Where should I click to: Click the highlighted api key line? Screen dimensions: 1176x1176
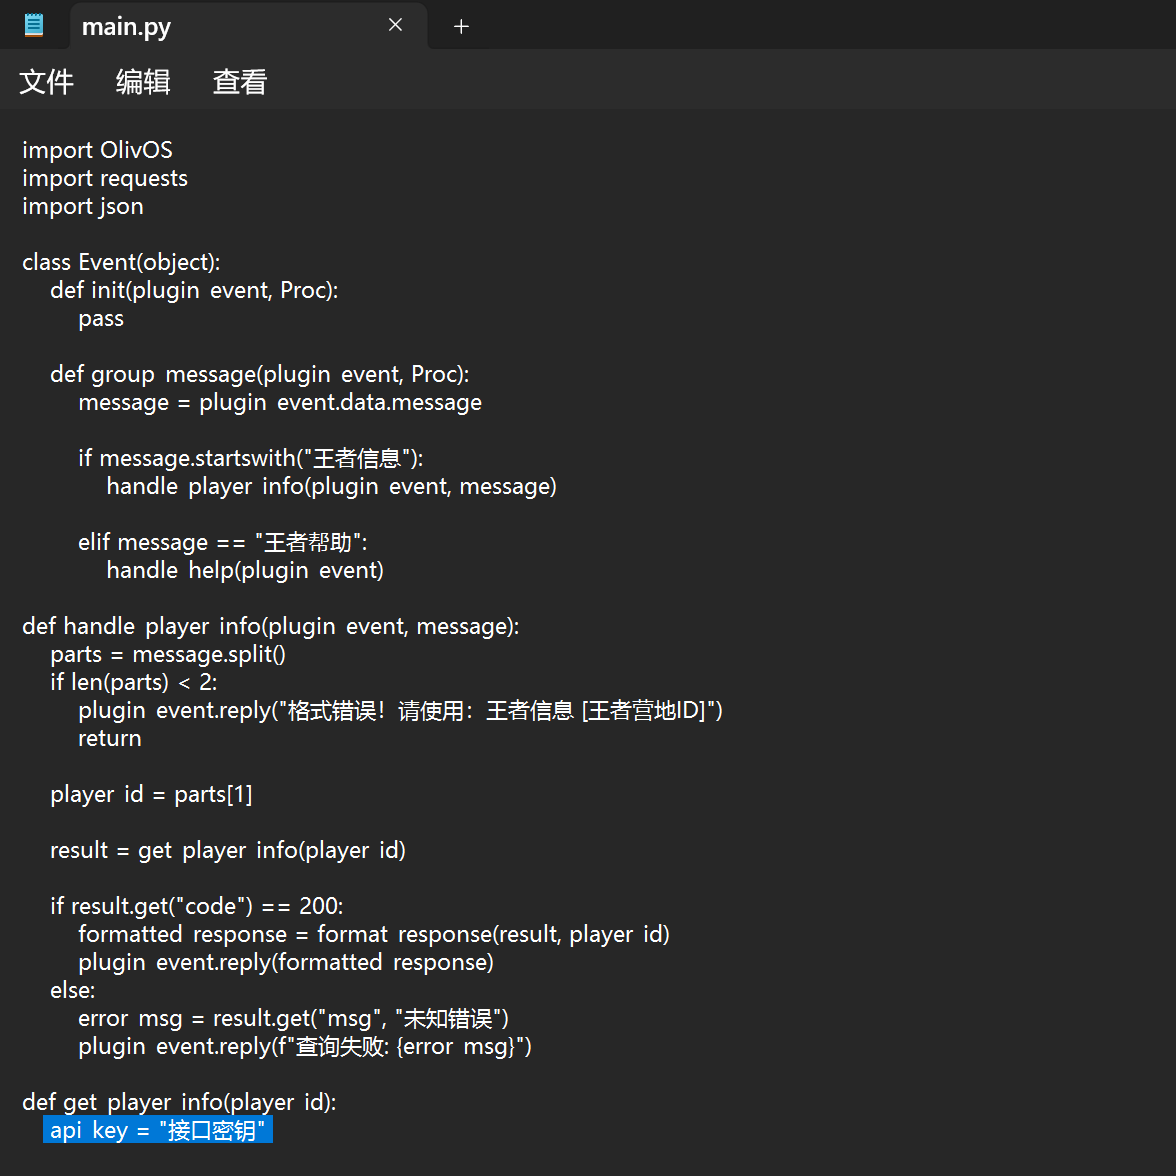[157, 1130]
